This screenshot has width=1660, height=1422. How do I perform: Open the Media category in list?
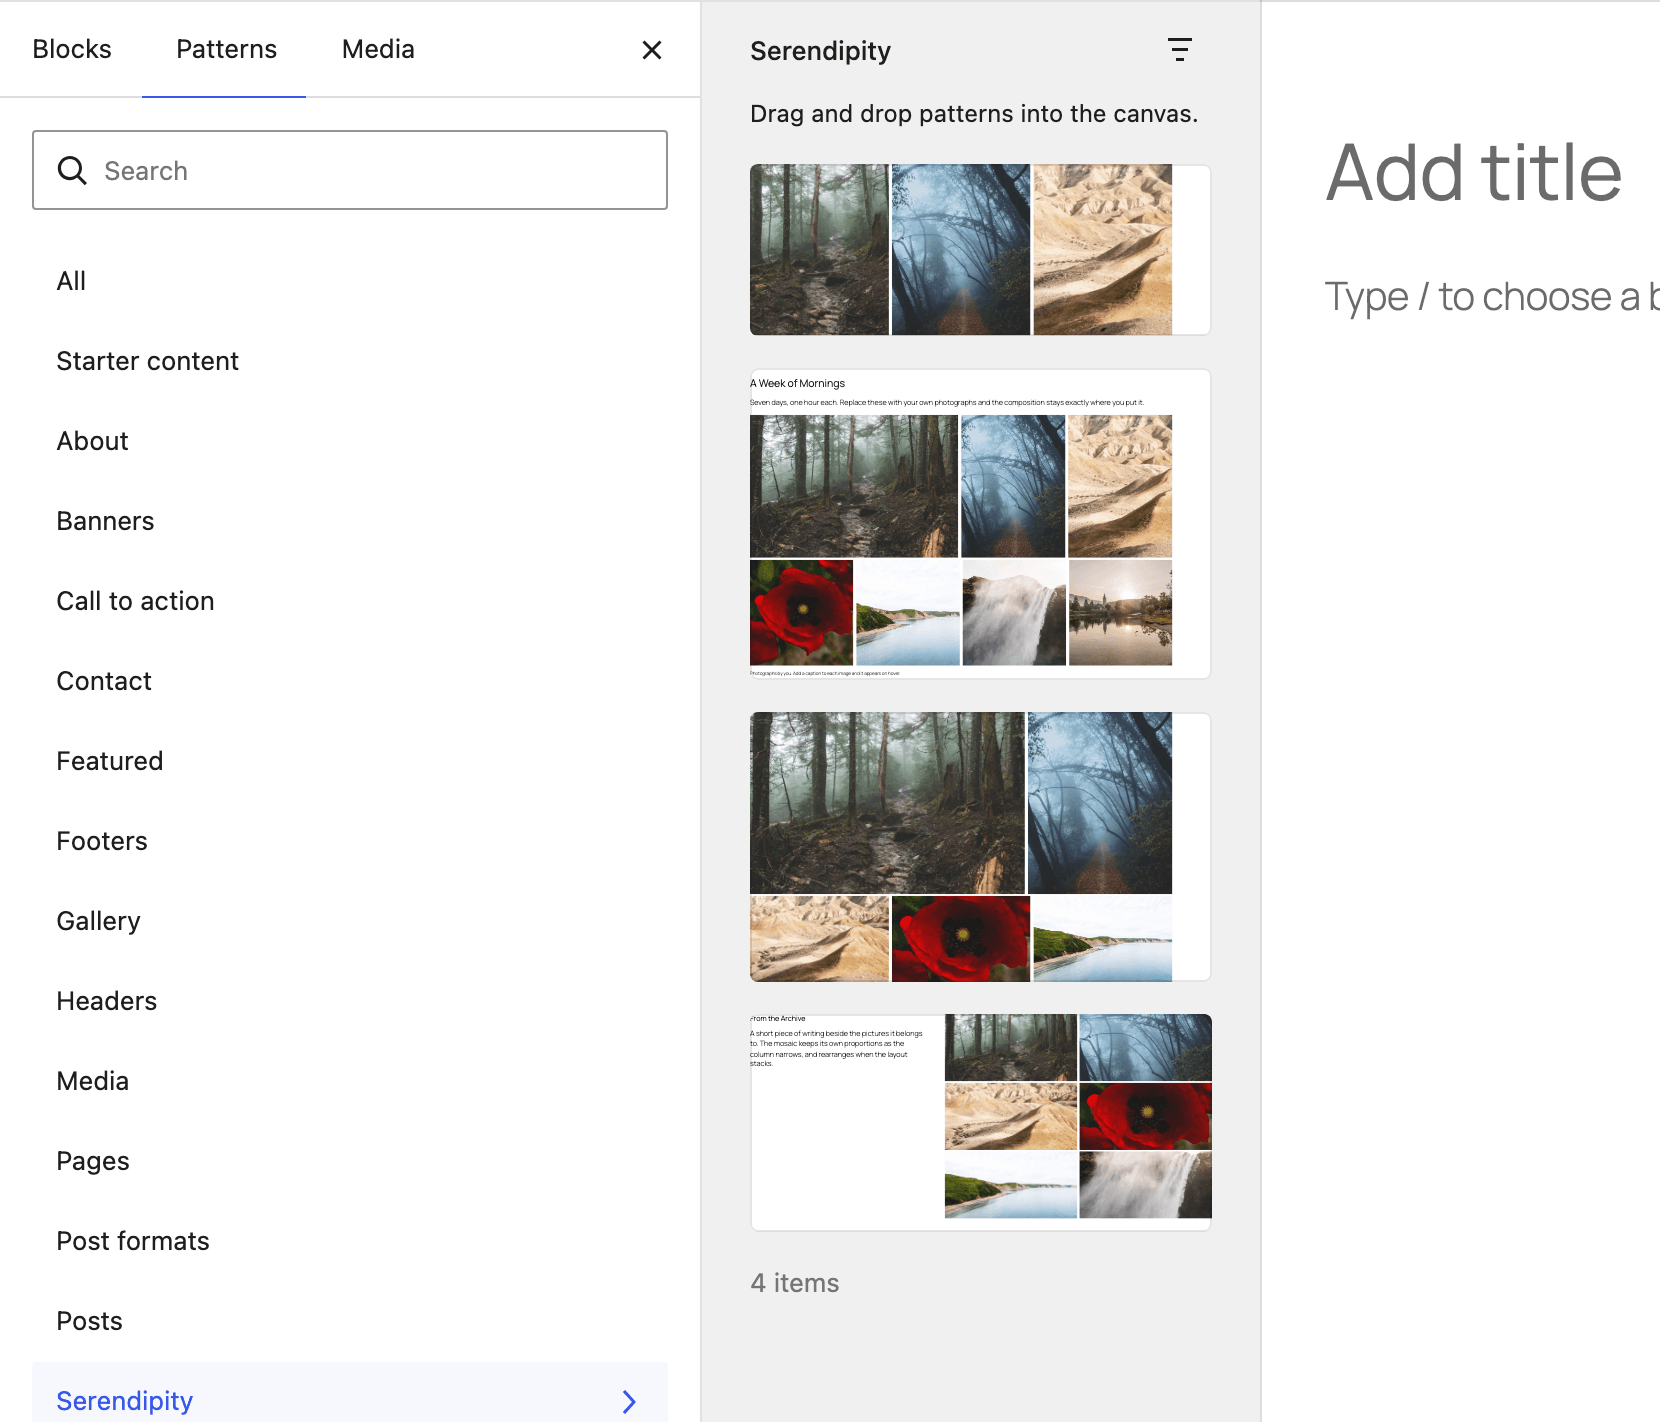(x=350, y=1081)
